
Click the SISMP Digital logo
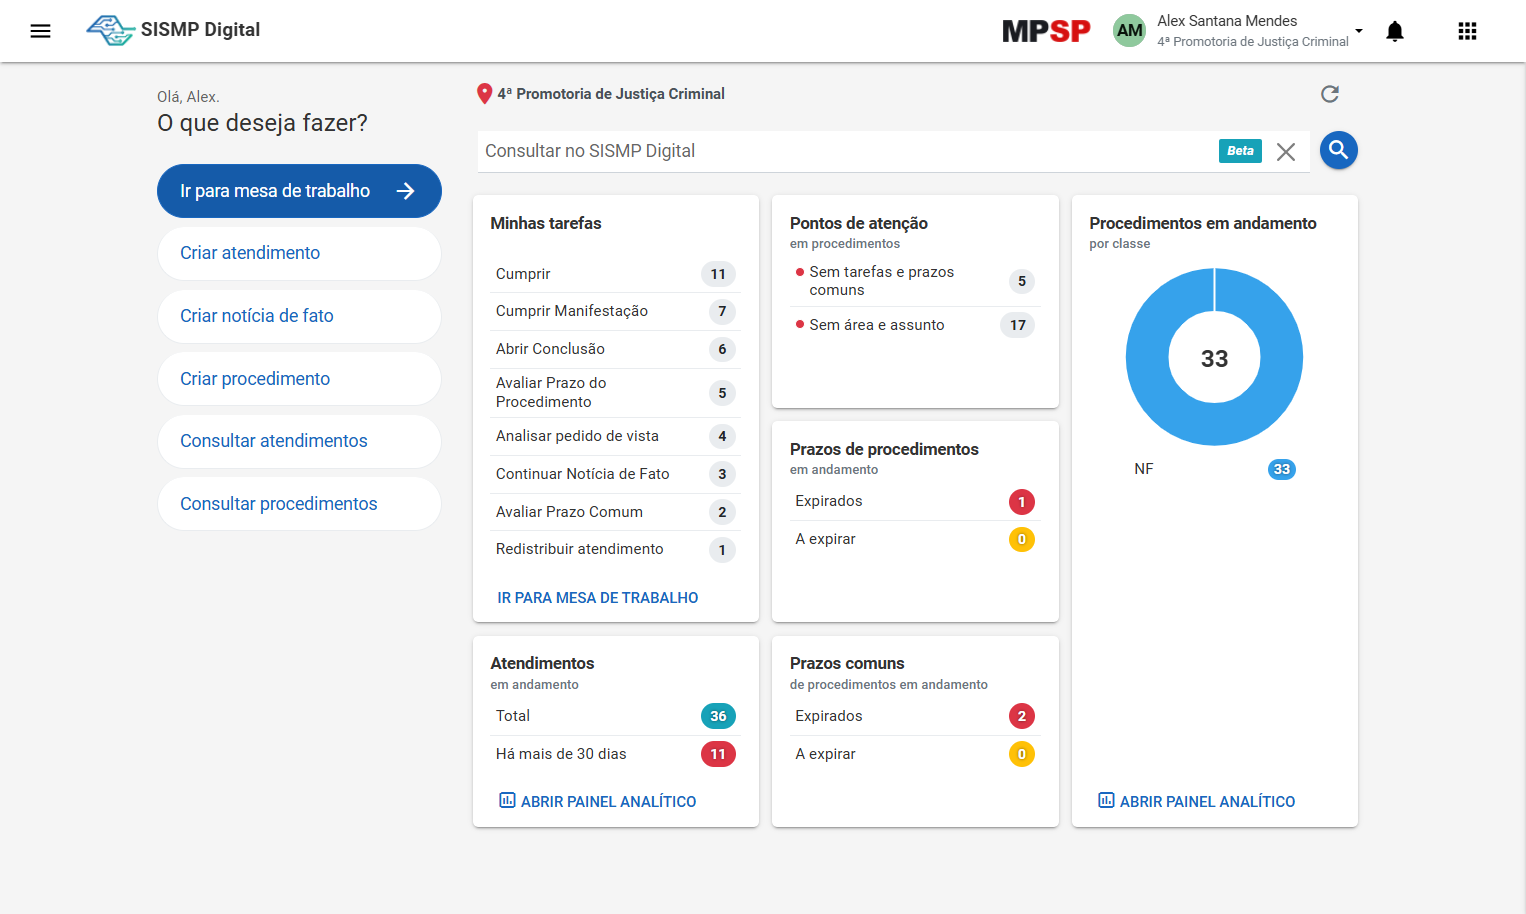click(x=173, y=30)
